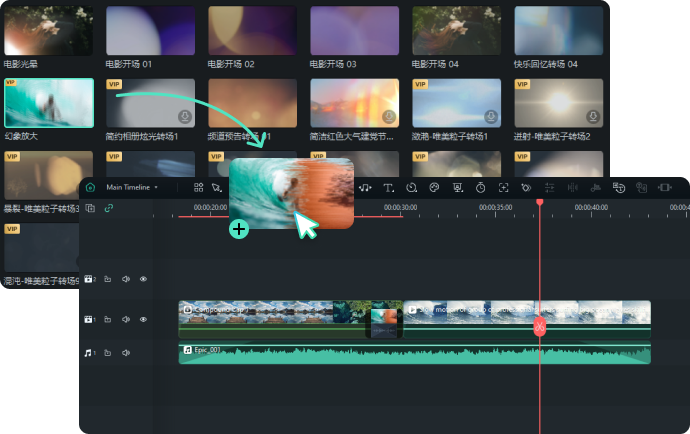Screen dimensions: 690x434
Task: Hide video track 1 with eye icon
Action: tap(143, 320)
